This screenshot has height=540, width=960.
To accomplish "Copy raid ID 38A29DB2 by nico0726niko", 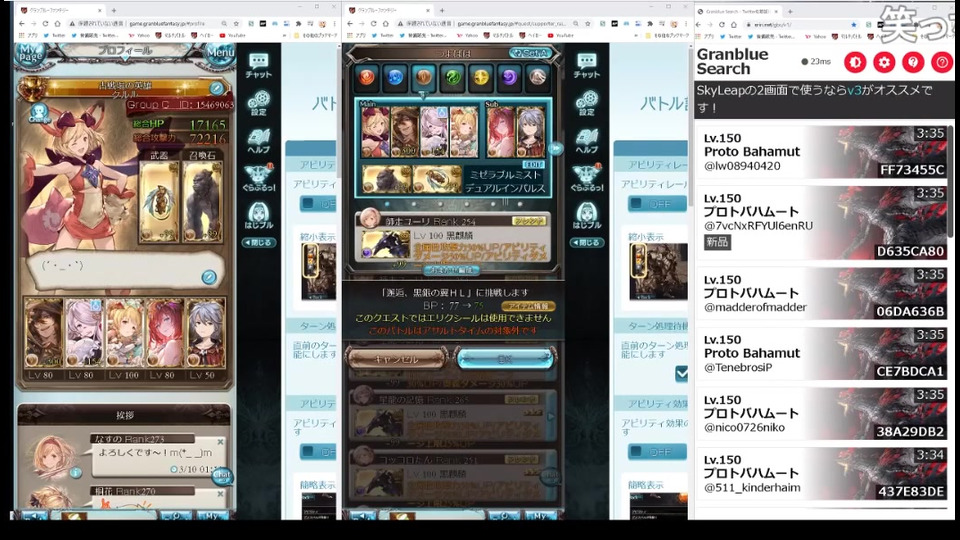I will [x=822, y=413].
